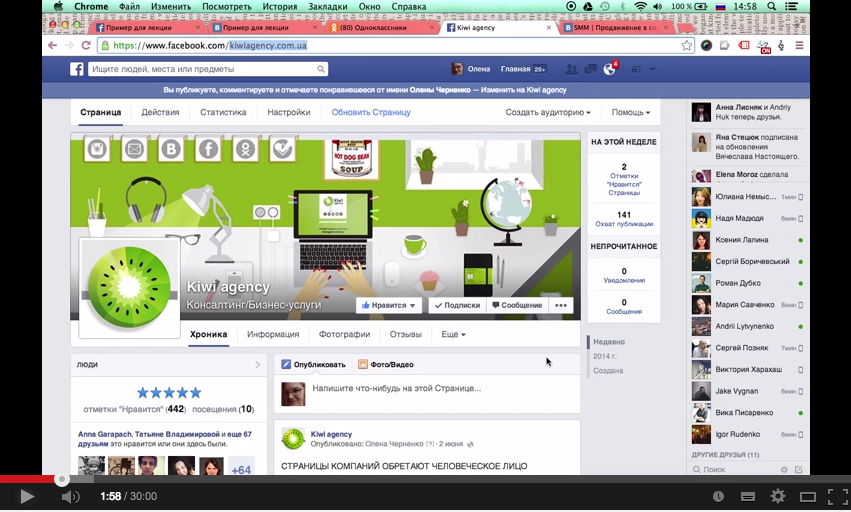The width and height of the screenshot is (851, 512).
Task: Click the Изменить на Kiwi agency link
Action: click(x=524, y=90)
